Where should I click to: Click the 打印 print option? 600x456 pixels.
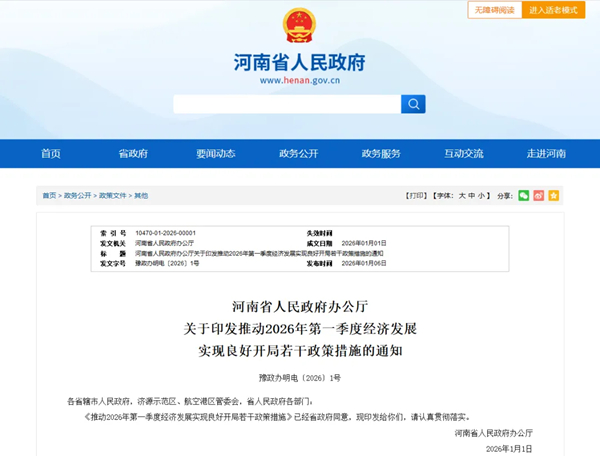pos(416,196)
